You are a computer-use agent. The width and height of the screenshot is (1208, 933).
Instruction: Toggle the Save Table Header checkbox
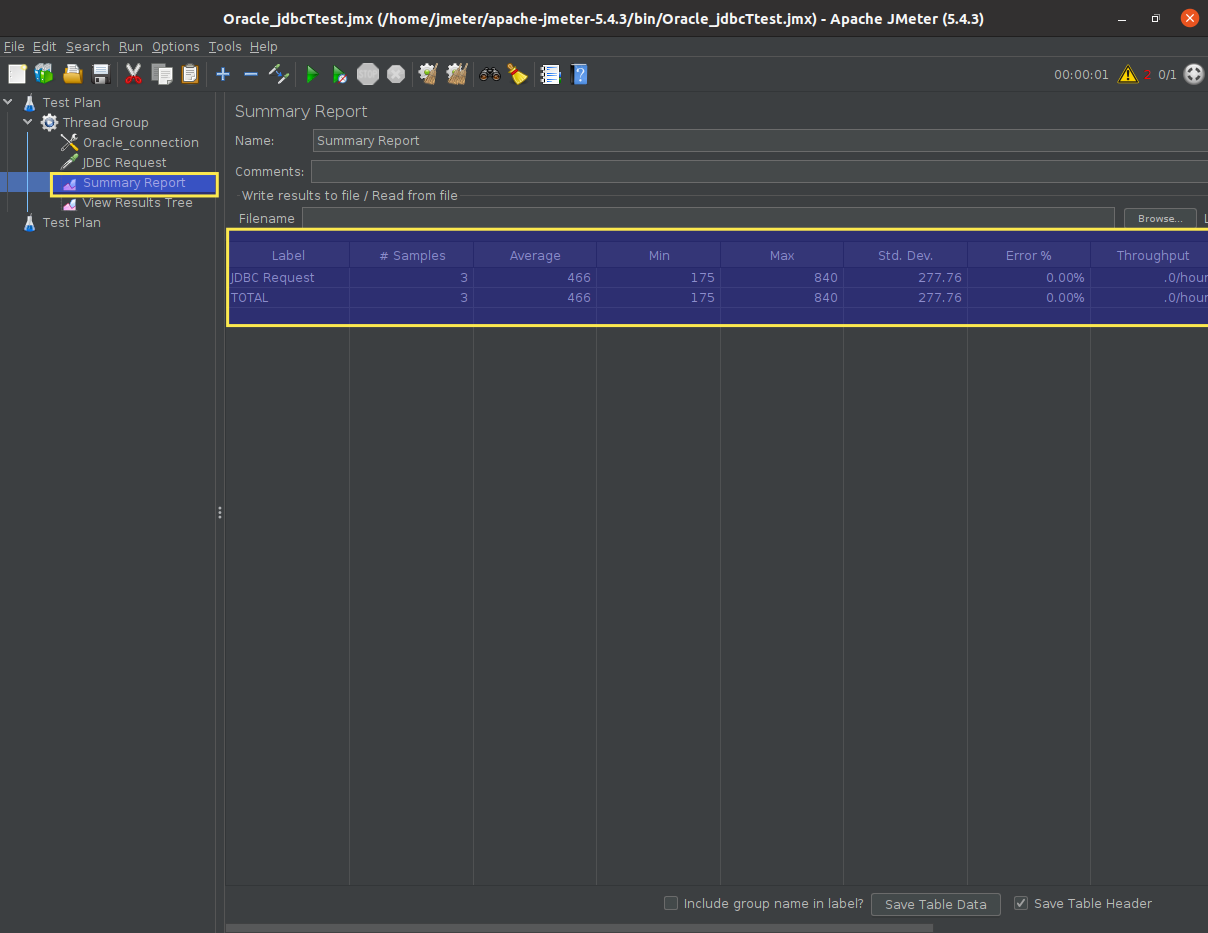tap(1021, 903)
